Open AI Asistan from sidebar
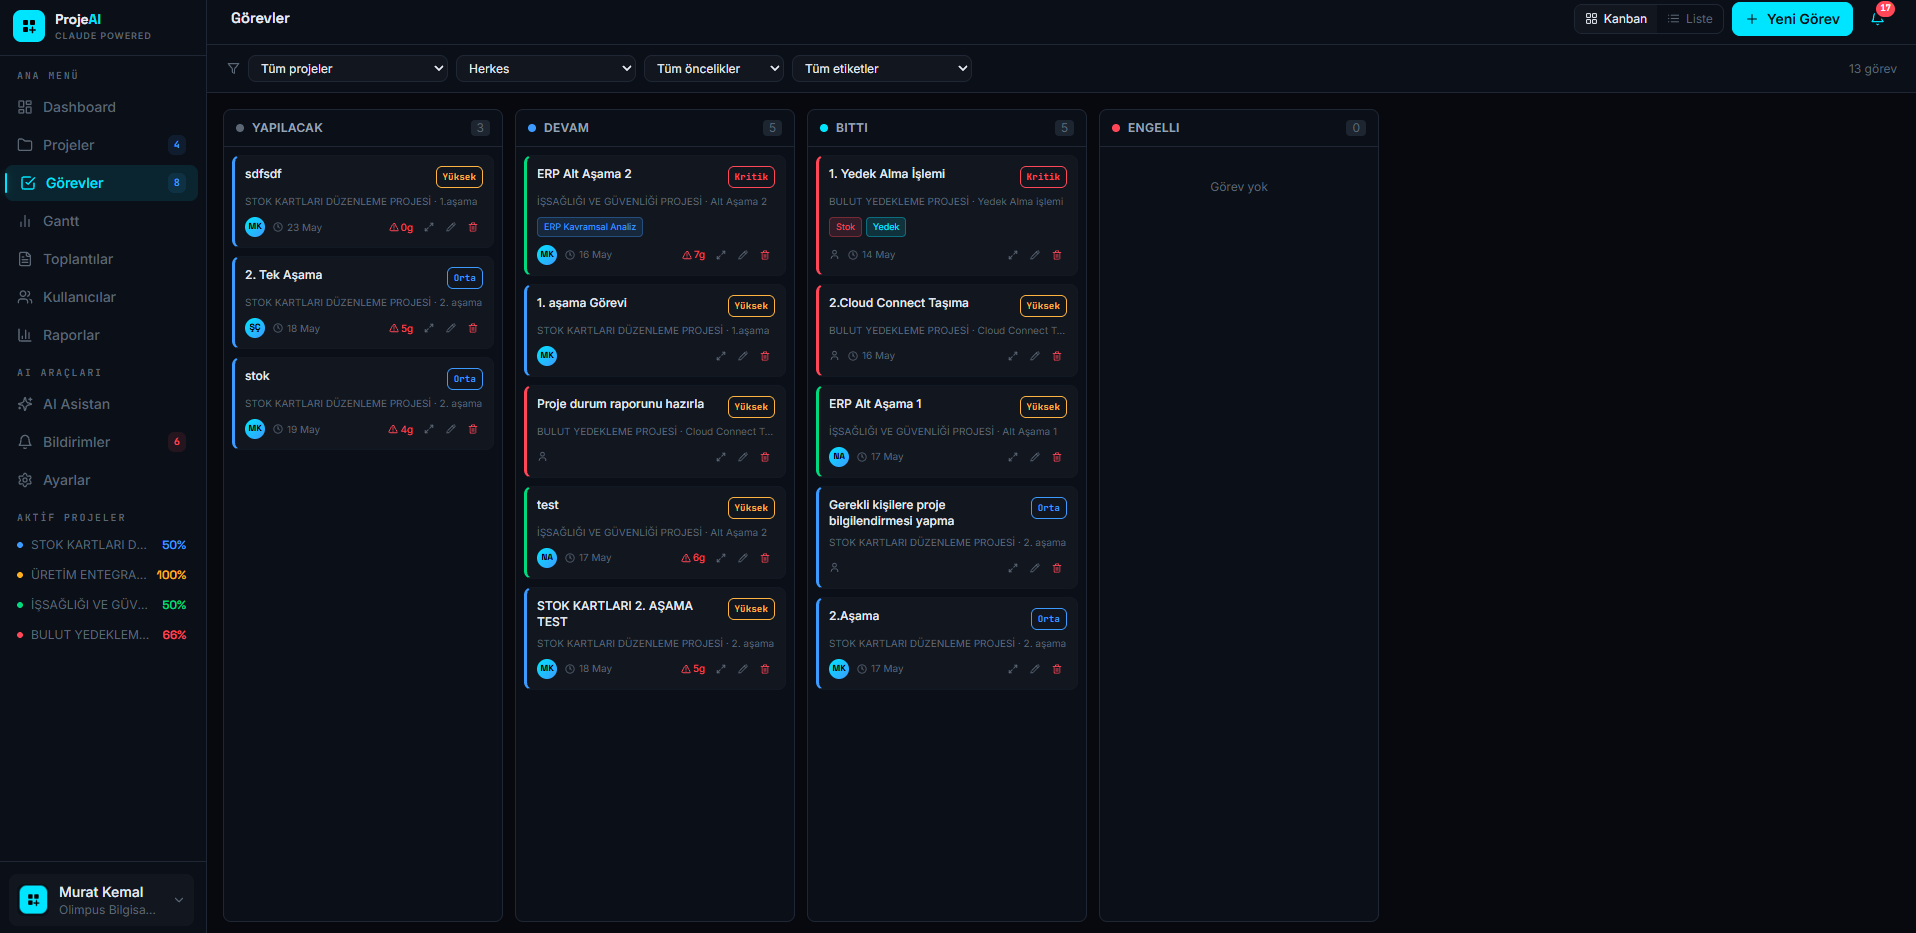1916x933 pixels. pyautogui.click(x=102, y=404)
